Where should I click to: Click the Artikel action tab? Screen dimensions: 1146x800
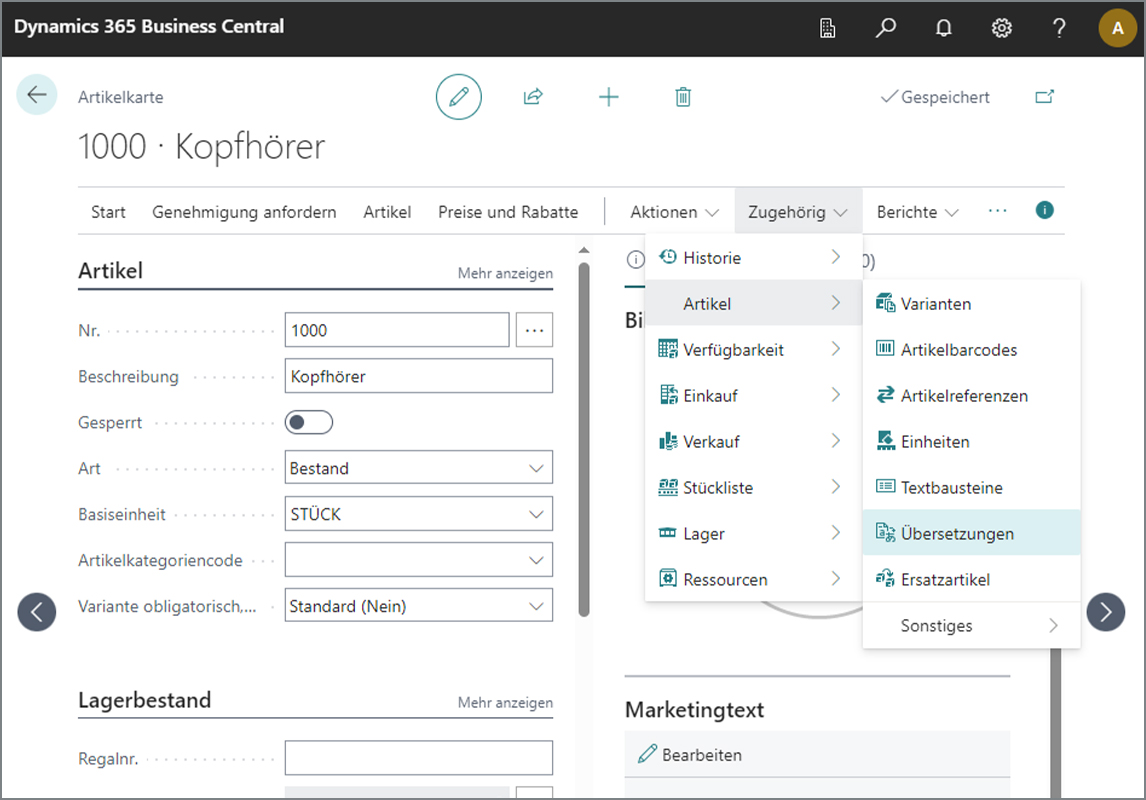(x=387, y=212)
